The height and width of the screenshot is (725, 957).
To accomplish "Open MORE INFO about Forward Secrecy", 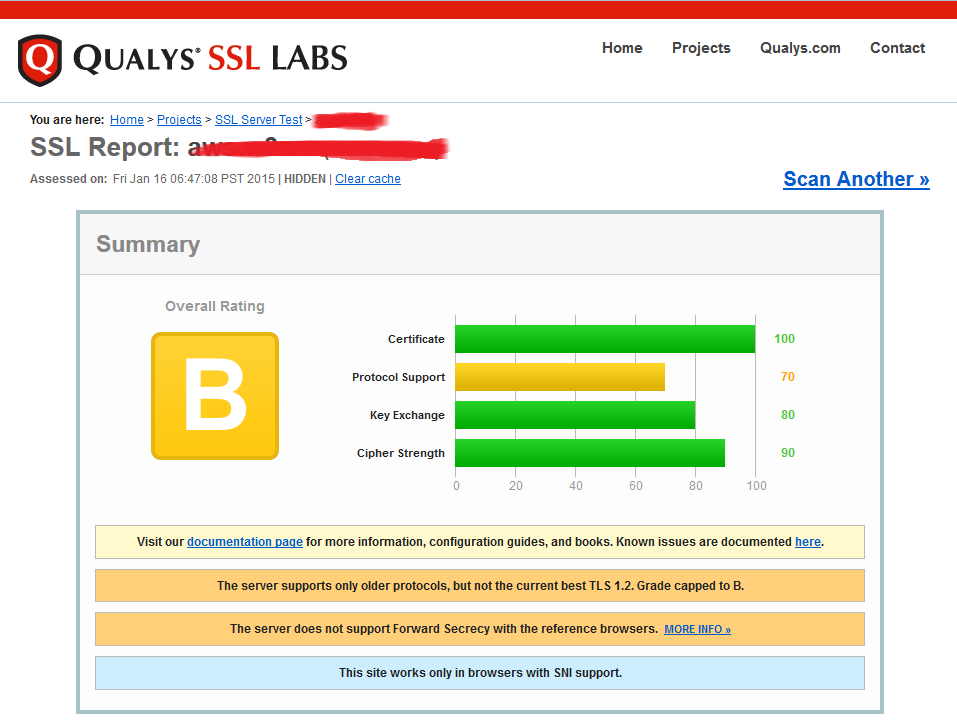I will [697, 630].
